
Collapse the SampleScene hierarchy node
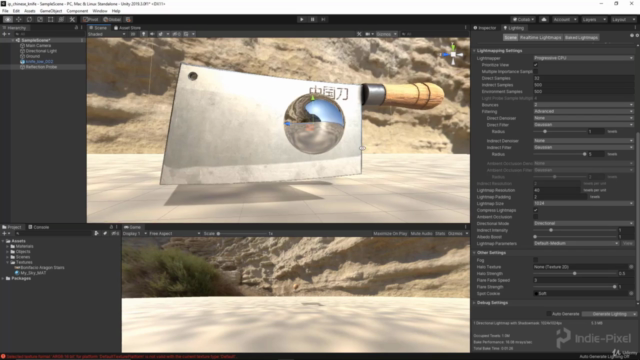(13, 40)
